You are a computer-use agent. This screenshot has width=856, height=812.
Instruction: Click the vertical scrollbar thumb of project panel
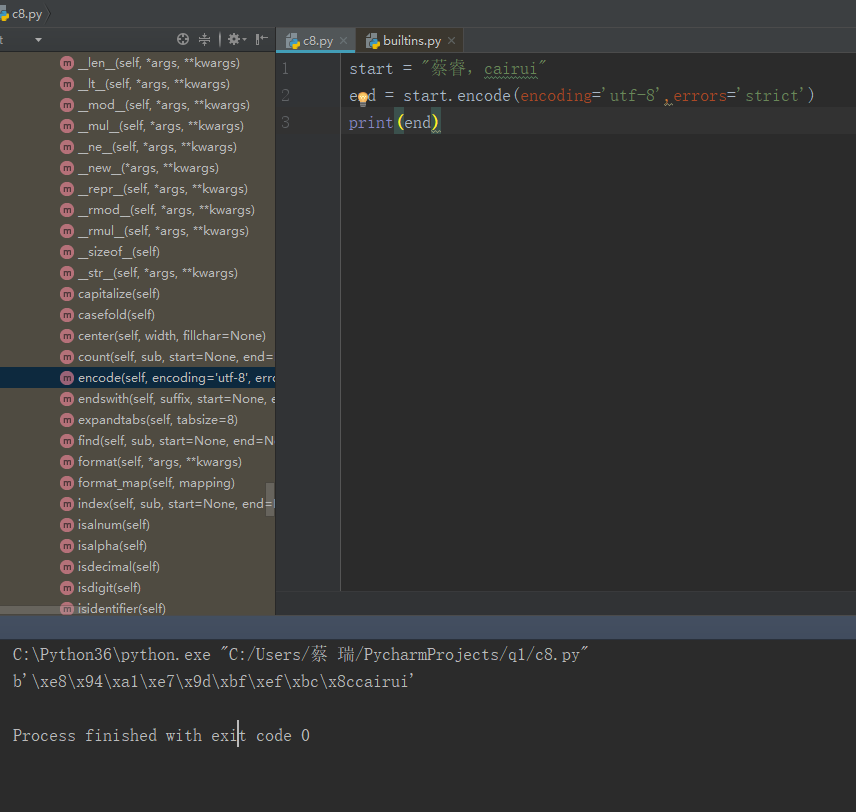270,499
